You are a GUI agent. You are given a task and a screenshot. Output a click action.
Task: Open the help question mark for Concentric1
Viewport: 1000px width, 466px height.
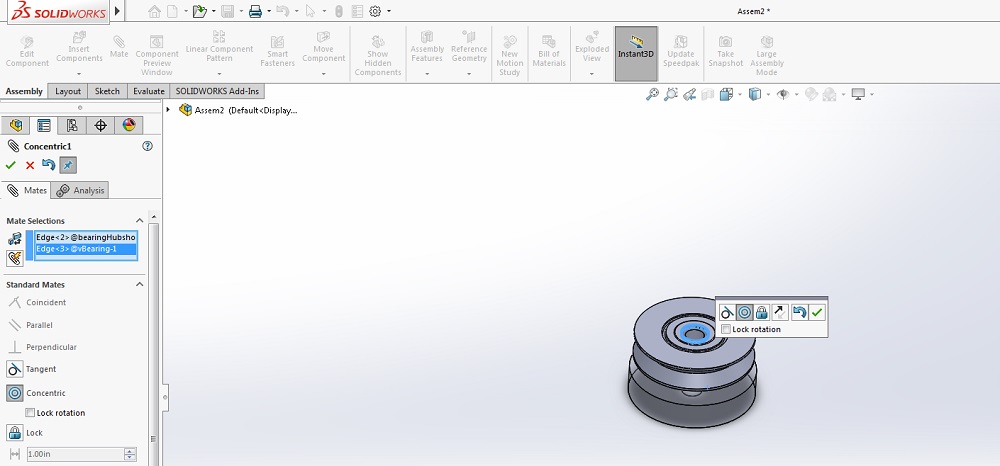[147, 146]
